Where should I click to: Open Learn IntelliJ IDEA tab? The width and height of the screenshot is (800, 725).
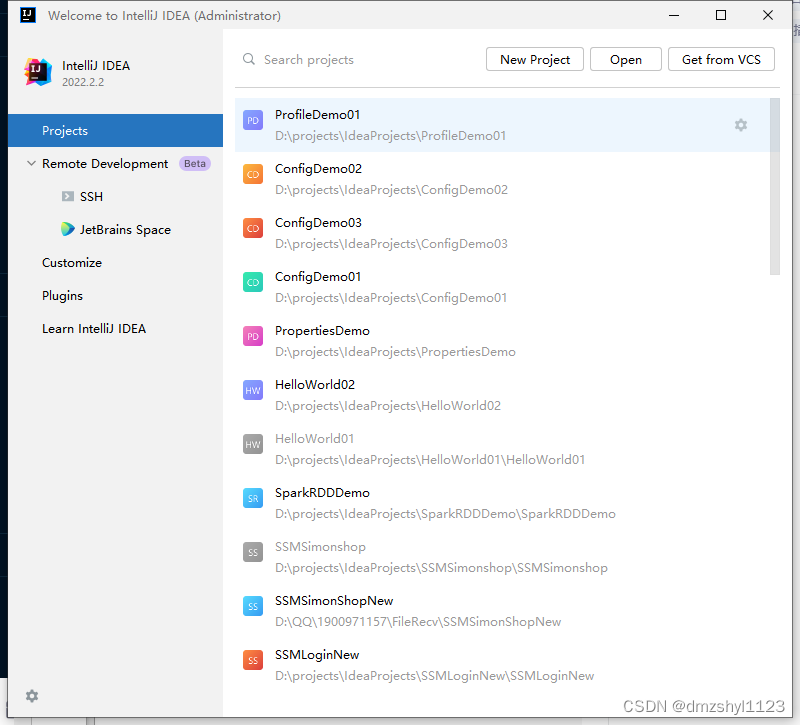115,329
